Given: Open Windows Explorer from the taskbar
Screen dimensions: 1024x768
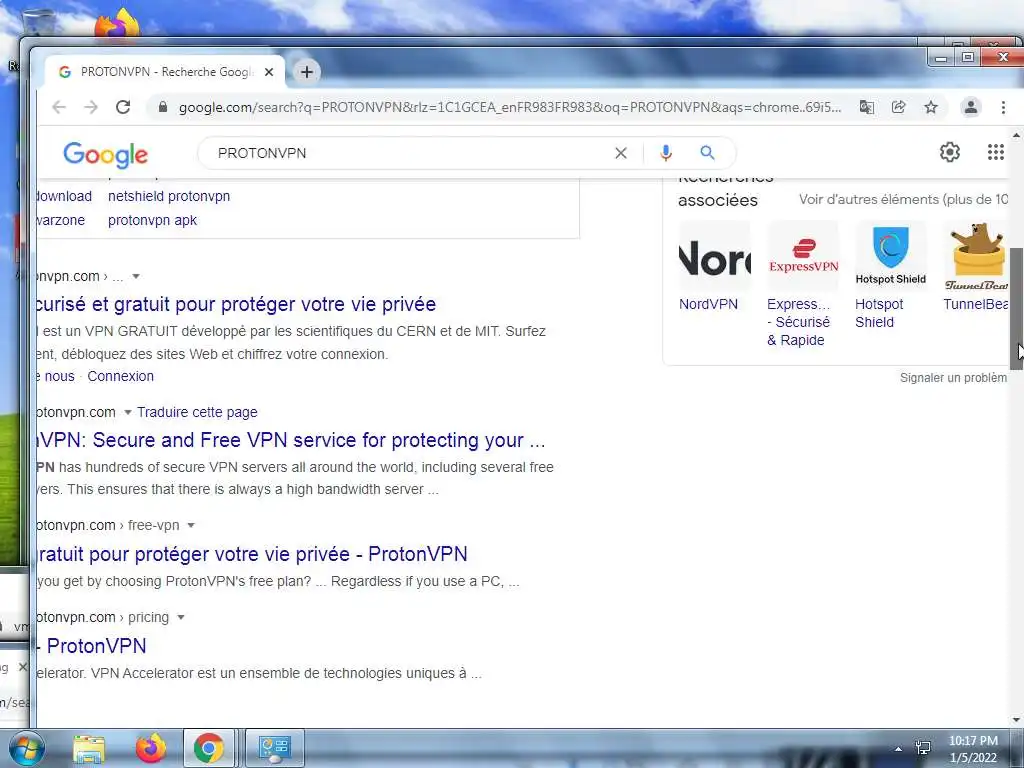Looking at the screenshot, I should pos(89,748).
